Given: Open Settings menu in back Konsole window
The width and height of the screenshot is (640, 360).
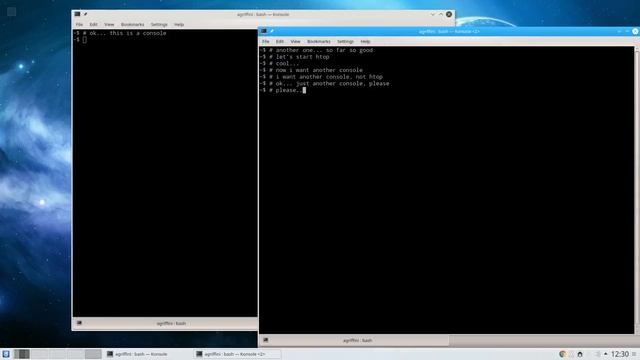Looking at the screenshot, I should 159,24.
